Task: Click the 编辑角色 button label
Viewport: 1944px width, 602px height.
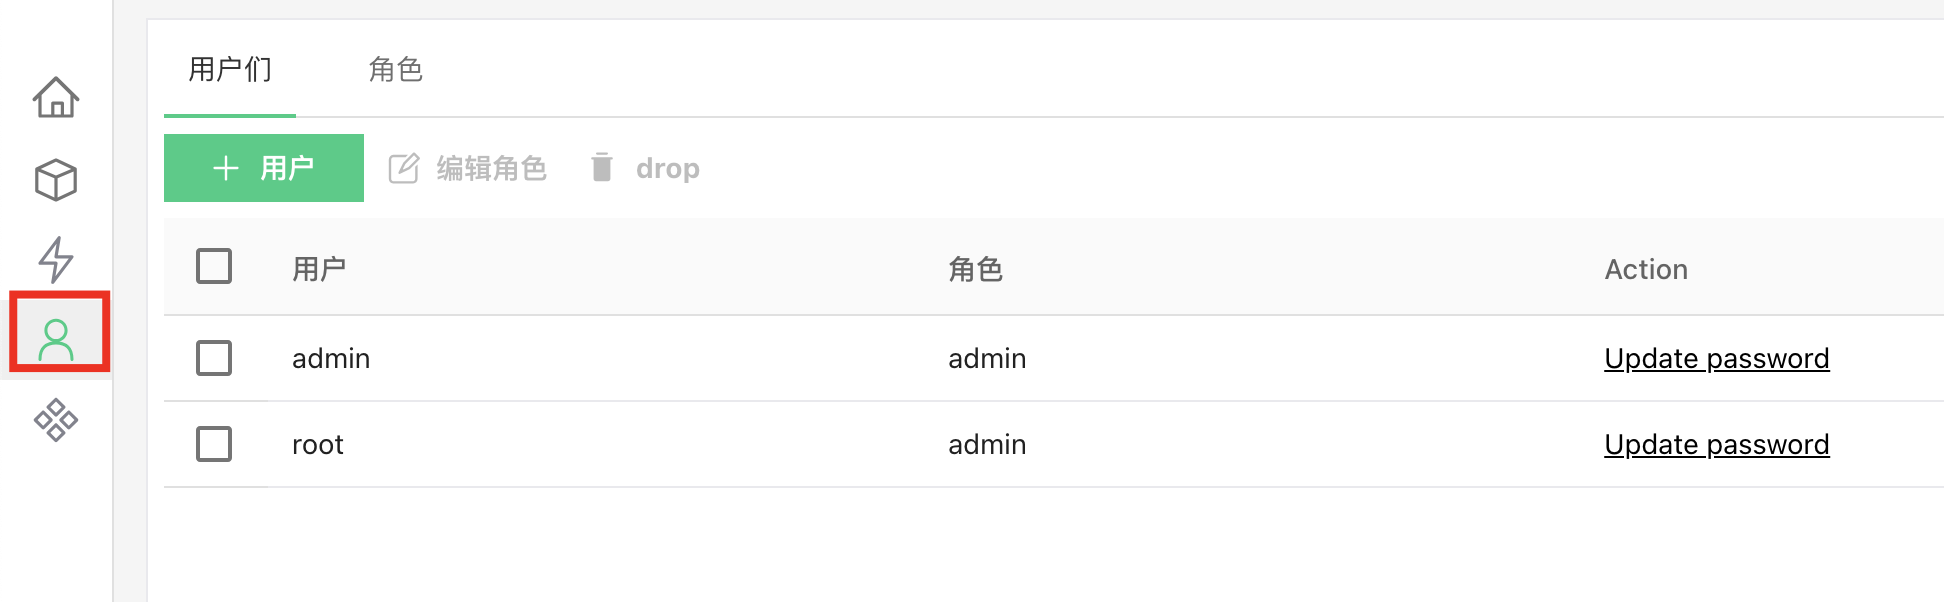Action: point(491,168)
